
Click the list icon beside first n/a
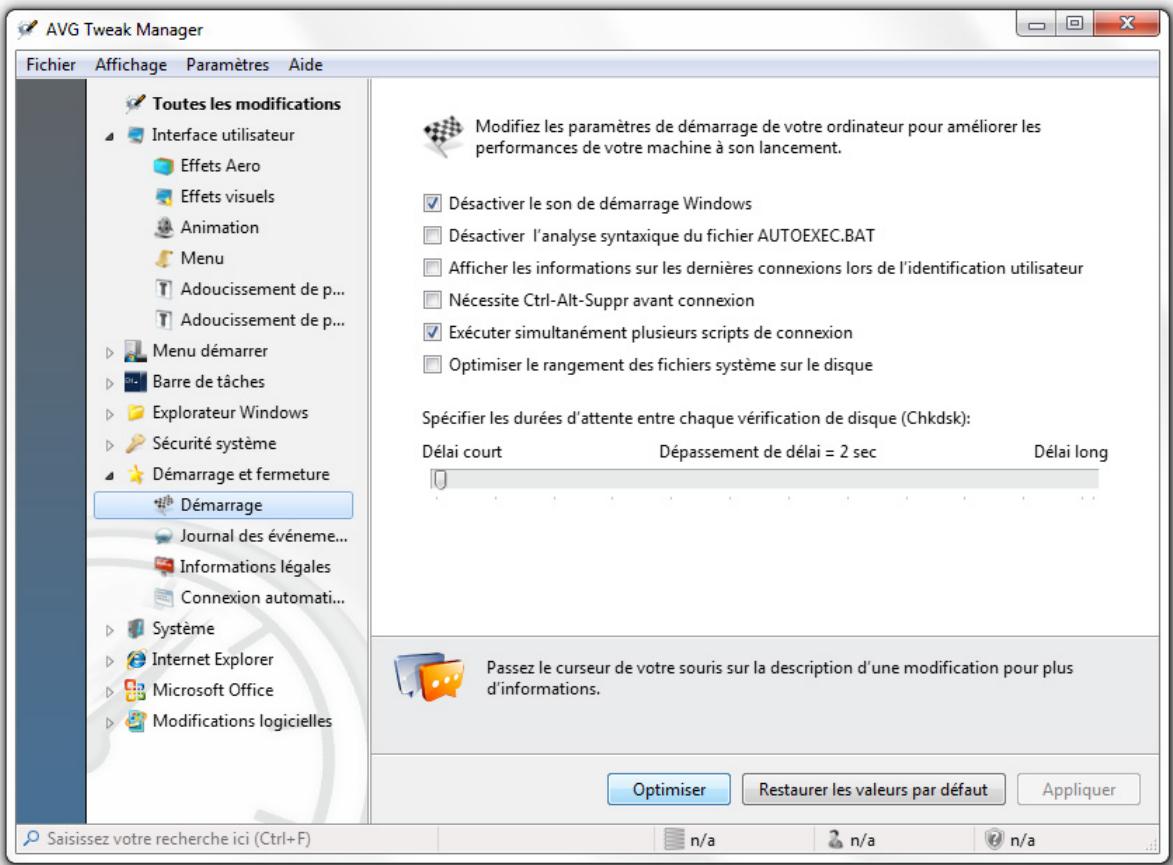click(x=675, y=839)
